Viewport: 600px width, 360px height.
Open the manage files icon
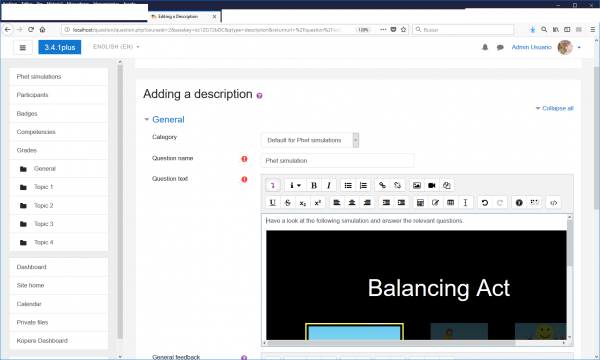point(447,186)
